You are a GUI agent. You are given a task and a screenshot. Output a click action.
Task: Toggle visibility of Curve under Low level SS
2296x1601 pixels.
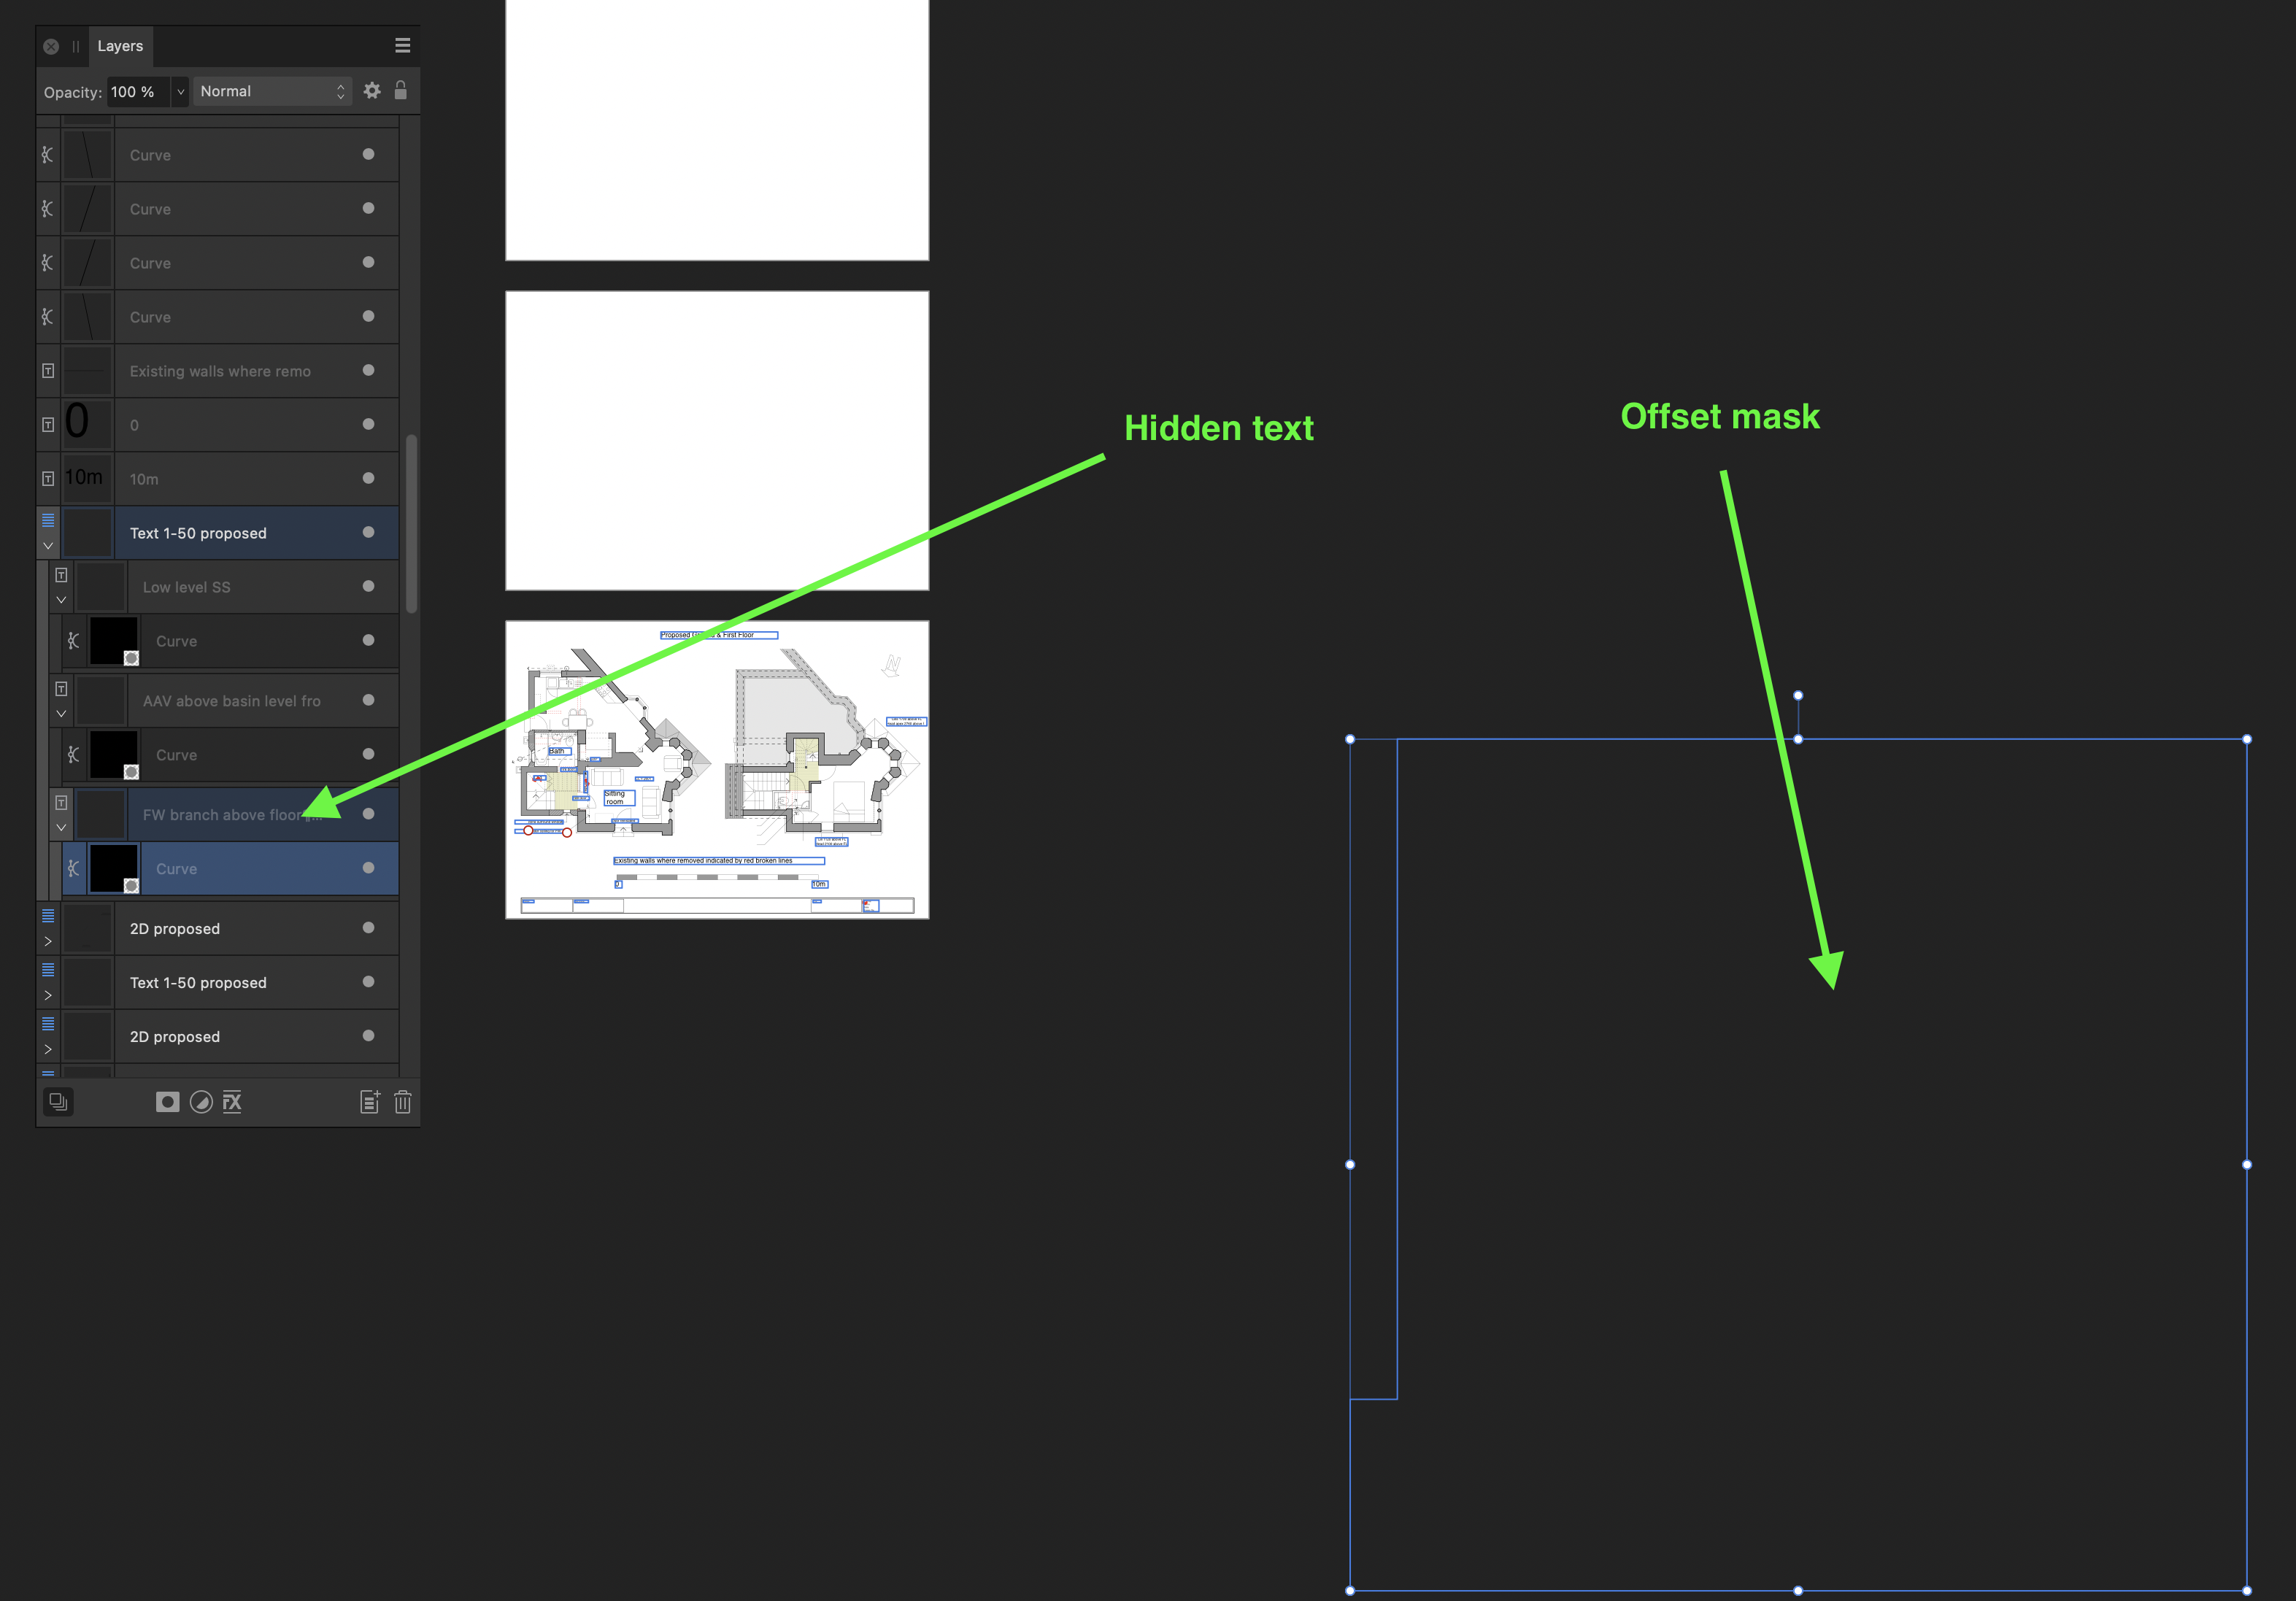point(368,640)
